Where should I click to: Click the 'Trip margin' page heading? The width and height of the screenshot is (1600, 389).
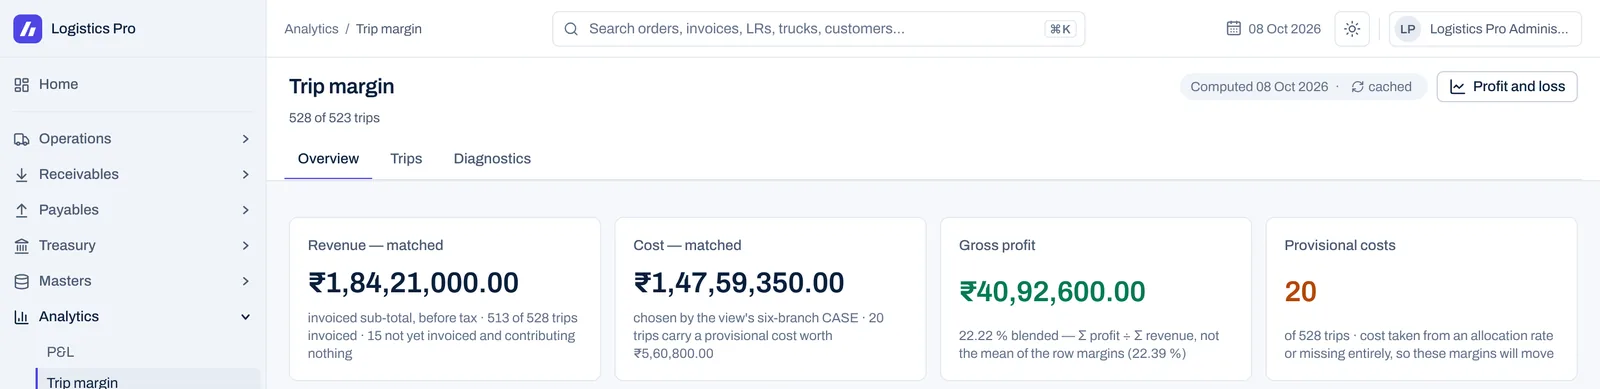coord(341,87)
